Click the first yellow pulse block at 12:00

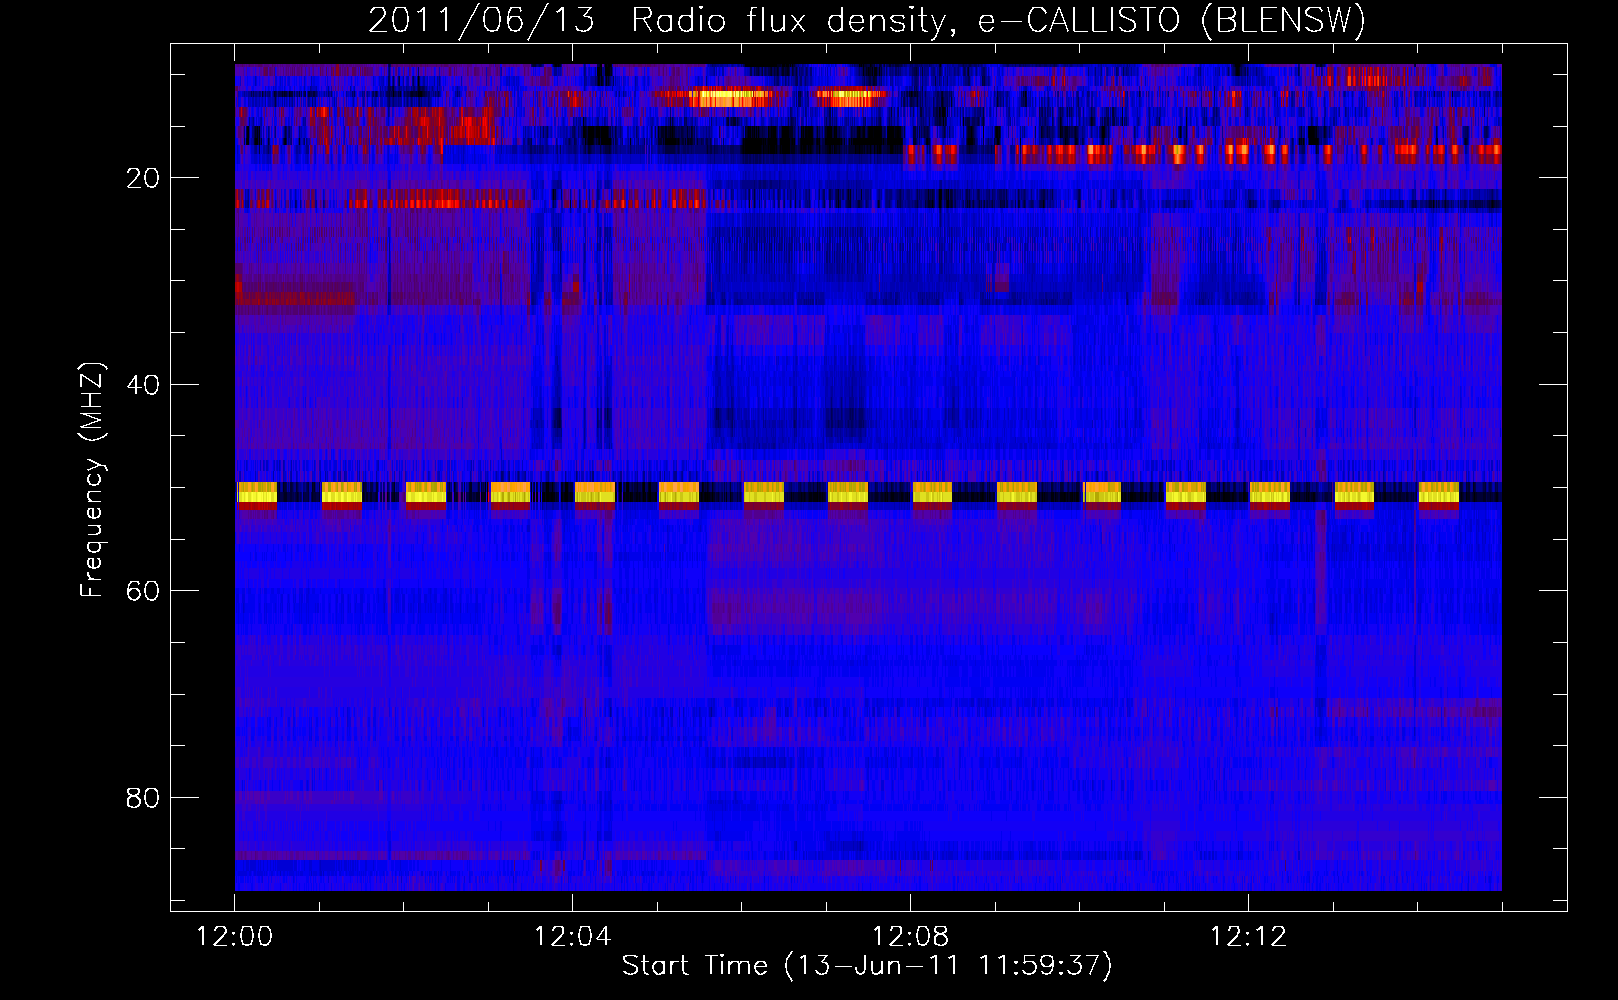[257, 493]
